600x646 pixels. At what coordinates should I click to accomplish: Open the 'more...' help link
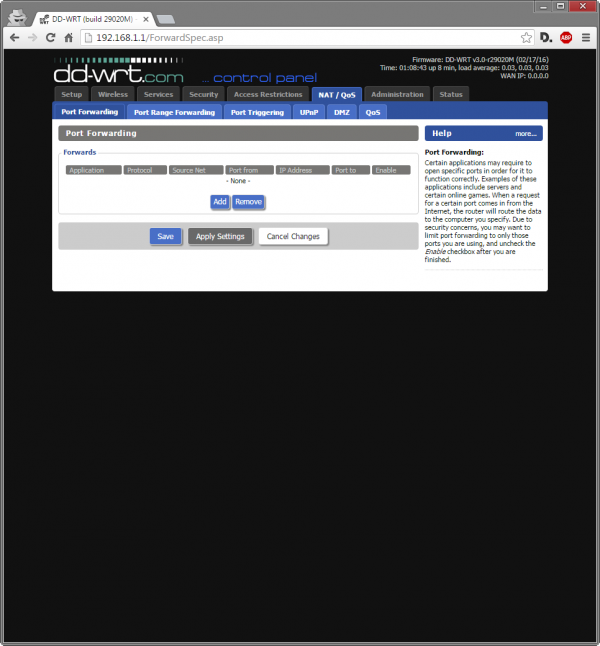[526, 133]
